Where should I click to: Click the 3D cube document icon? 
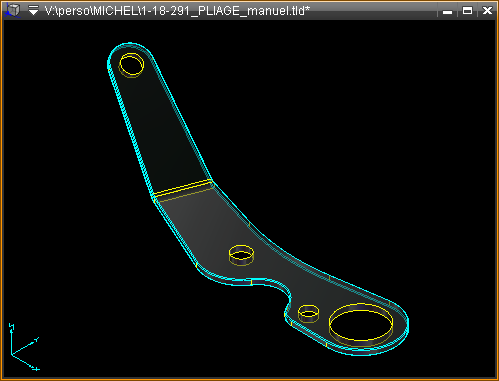pyautogui.click(x=13, y=10)
